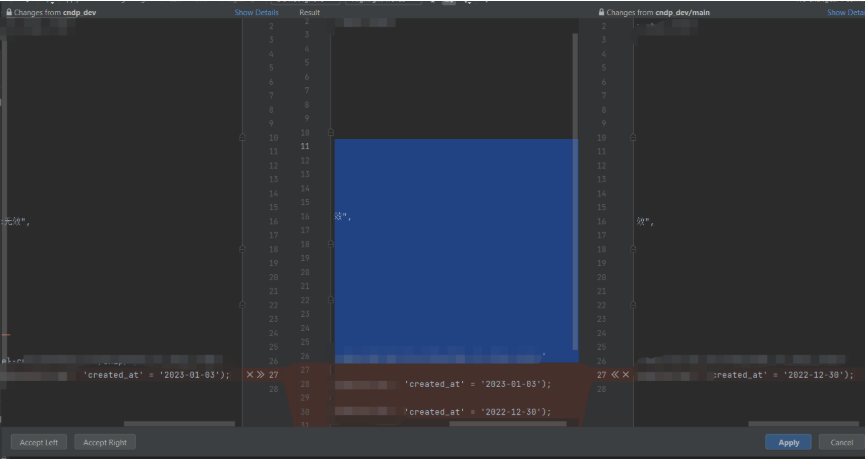
Task: Collapse fold marker at line 22 in right pane
Action: click(633, 305)
